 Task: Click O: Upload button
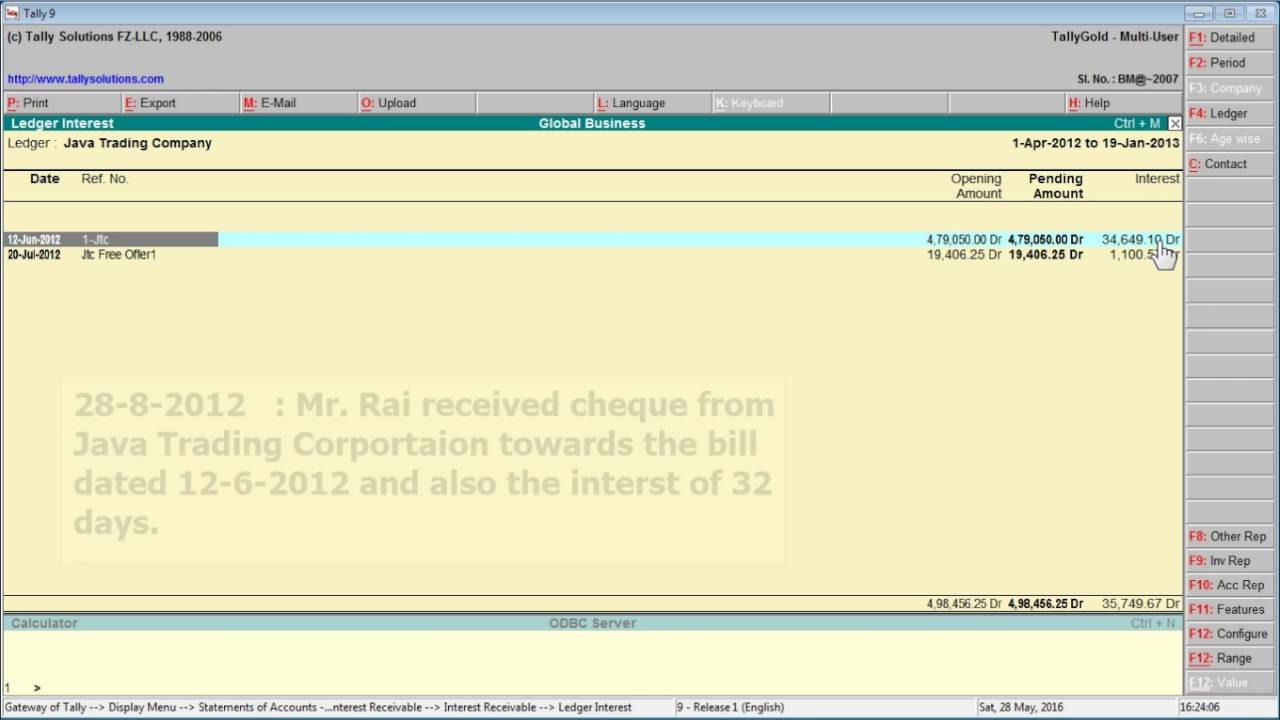(415, 103)
